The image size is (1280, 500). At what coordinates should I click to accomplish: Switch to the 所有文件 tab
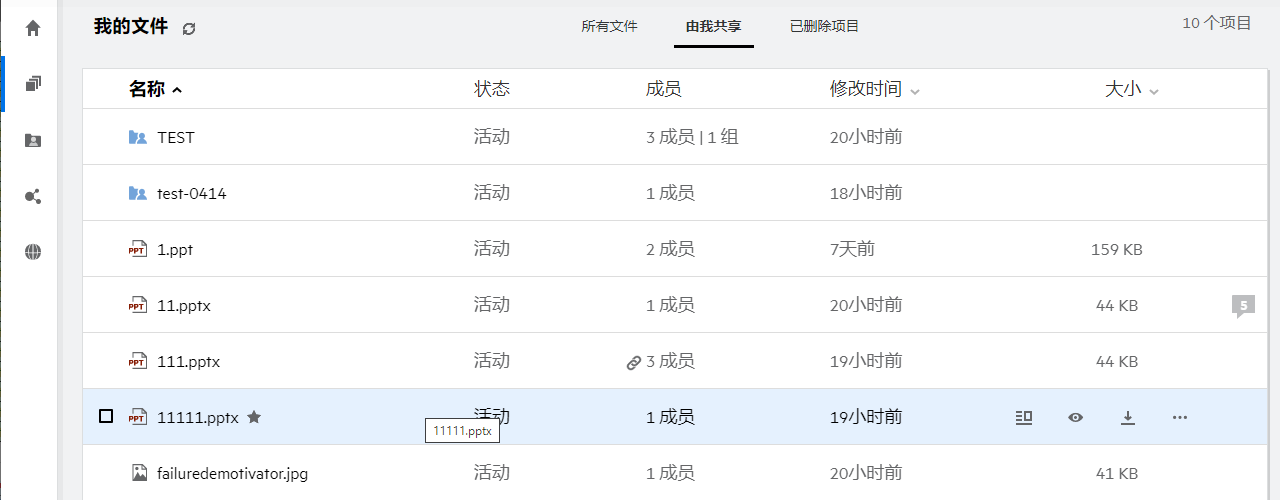click(x=609, y=26)
